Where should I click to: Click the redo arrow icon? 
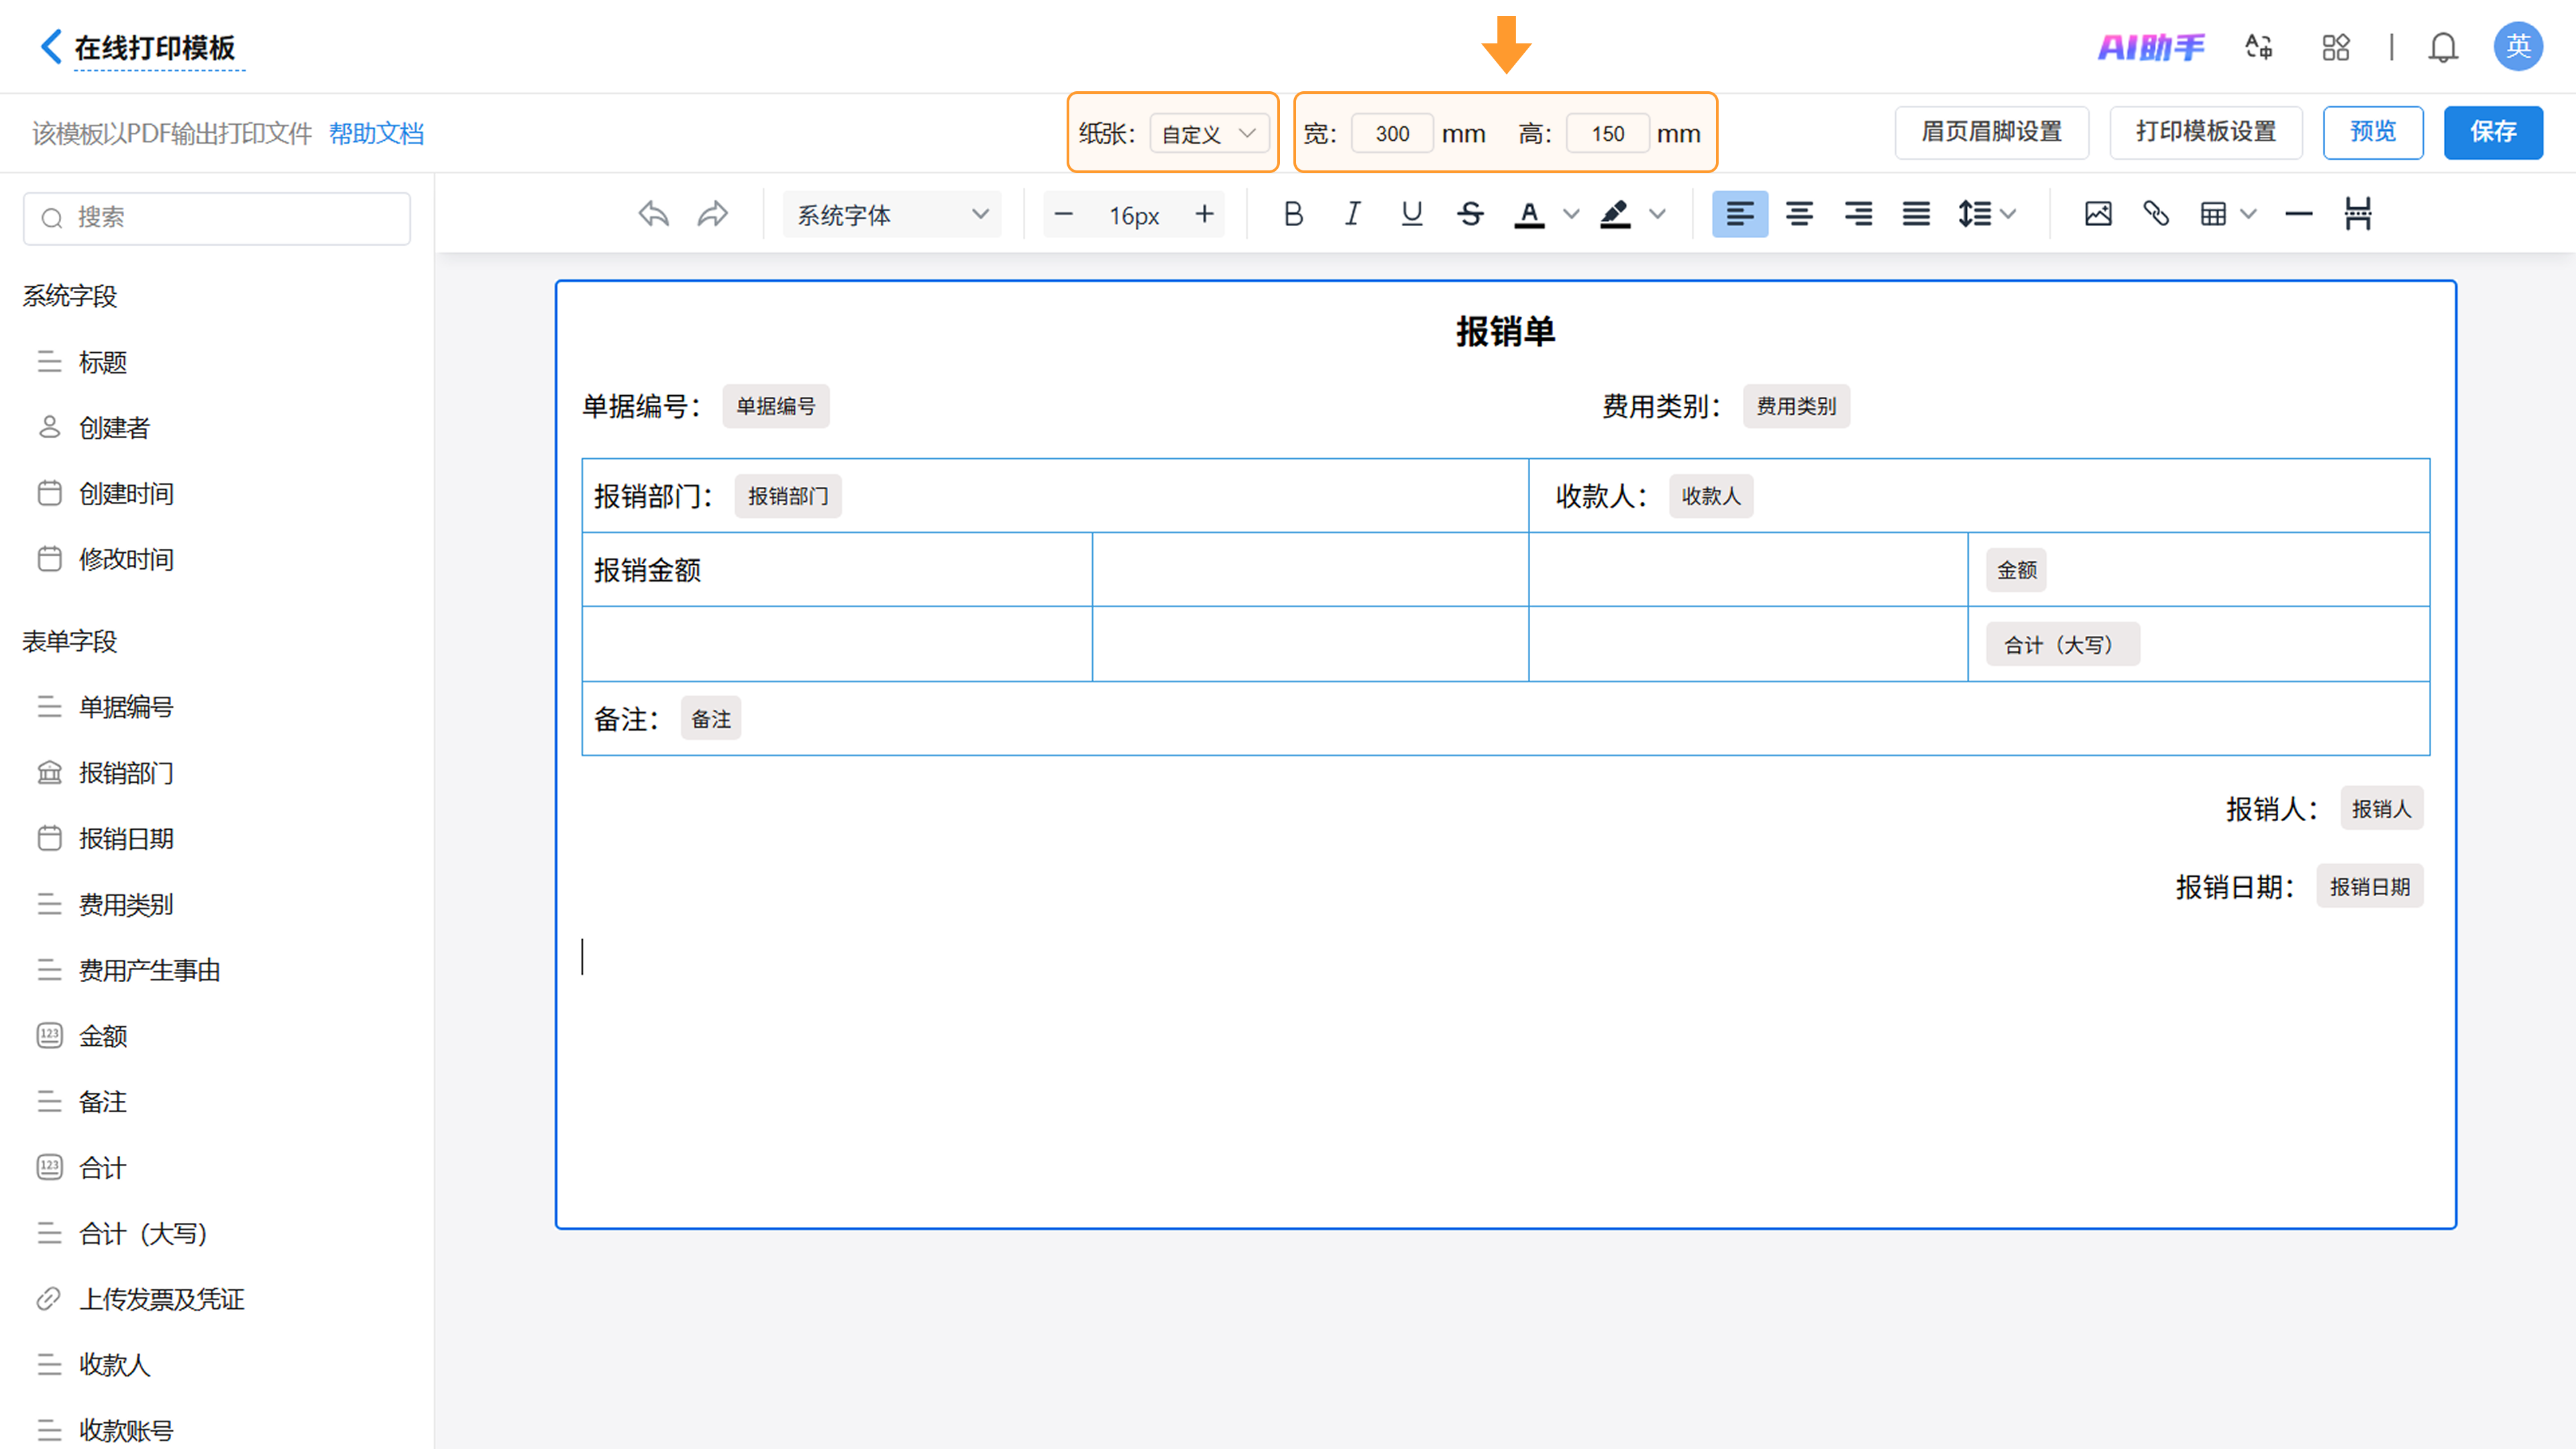click(712, 214)
